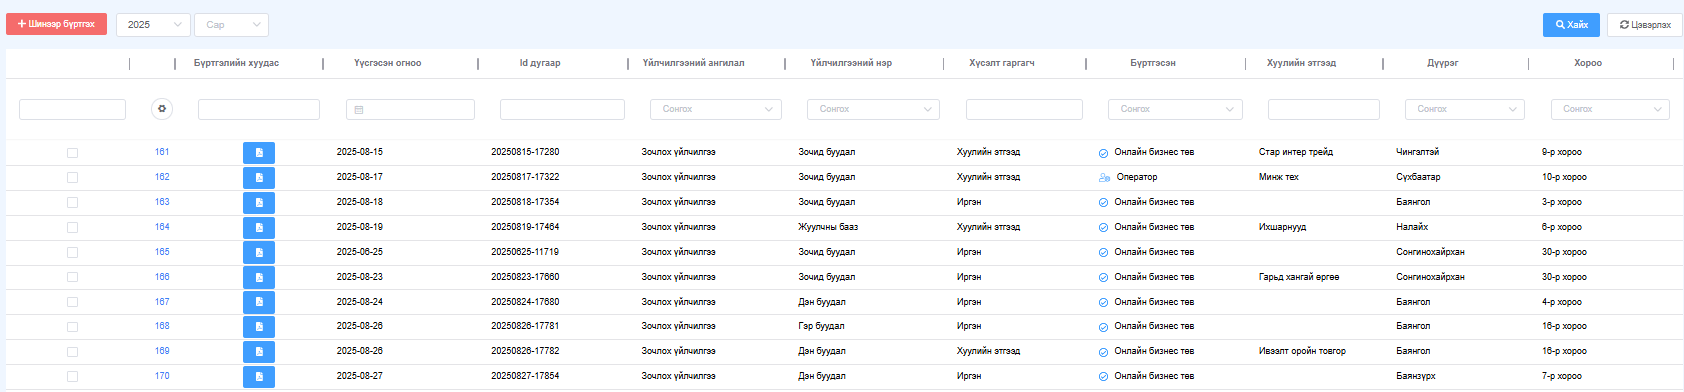Click cell Жуулчны бааз

tap(828, 227)
